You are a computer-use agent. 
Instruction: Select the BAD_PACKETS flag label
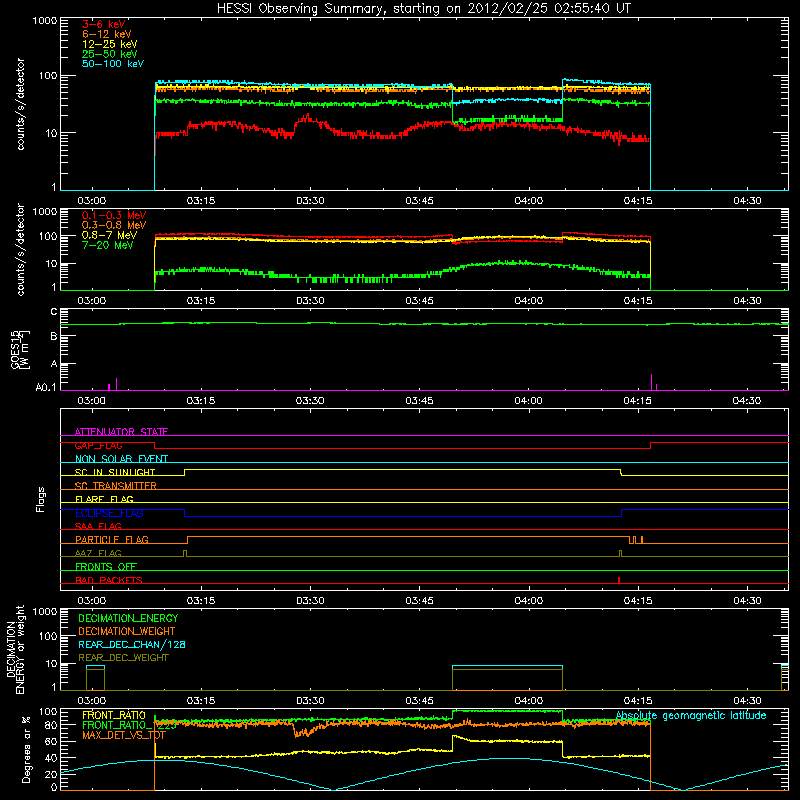[x=109, y=580]
